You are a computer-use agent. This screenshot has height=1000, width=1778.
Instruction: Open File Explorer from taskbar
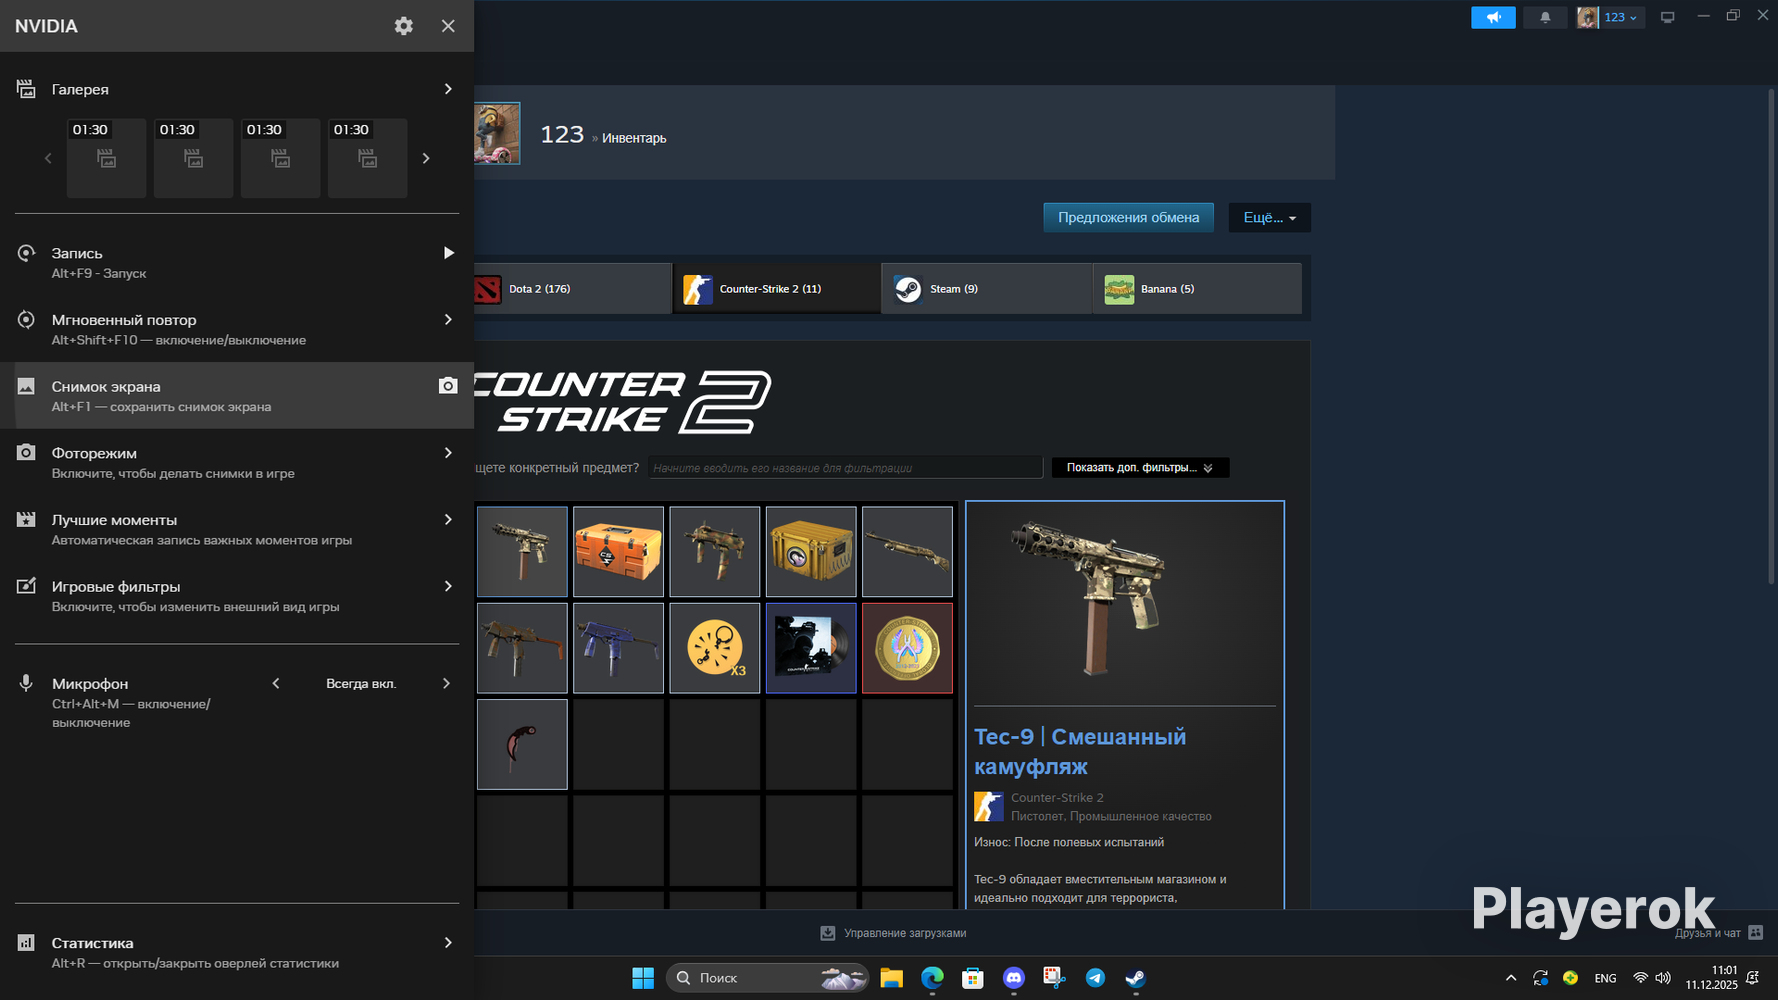pos(891,978)
